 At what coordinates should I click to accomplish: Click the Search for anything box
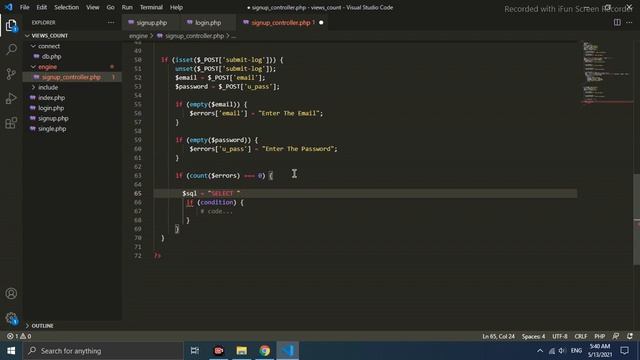(102, 351)
